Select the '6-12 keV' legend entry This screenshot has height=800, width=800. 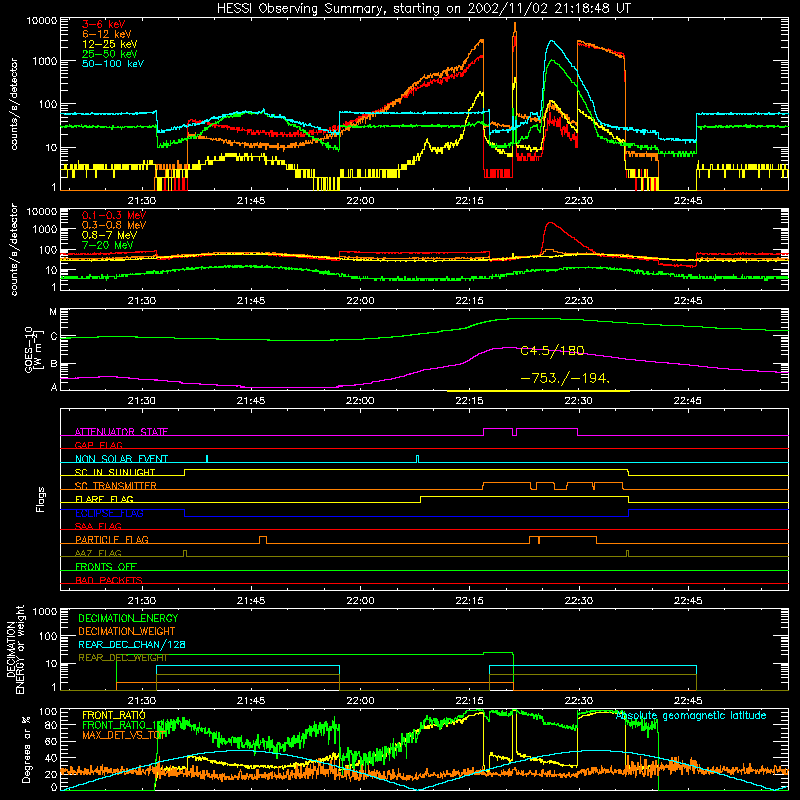[107, 34]
